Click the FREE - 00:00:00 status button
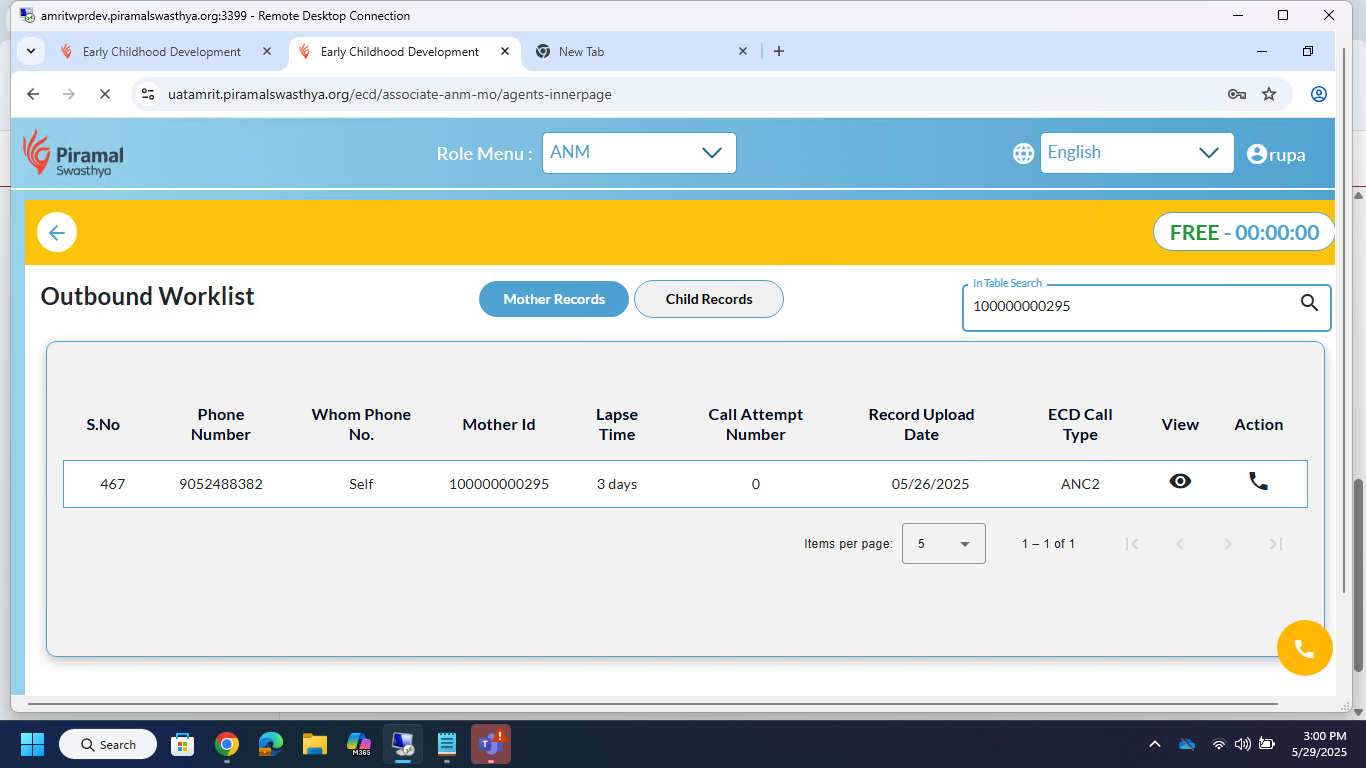 1244,232
